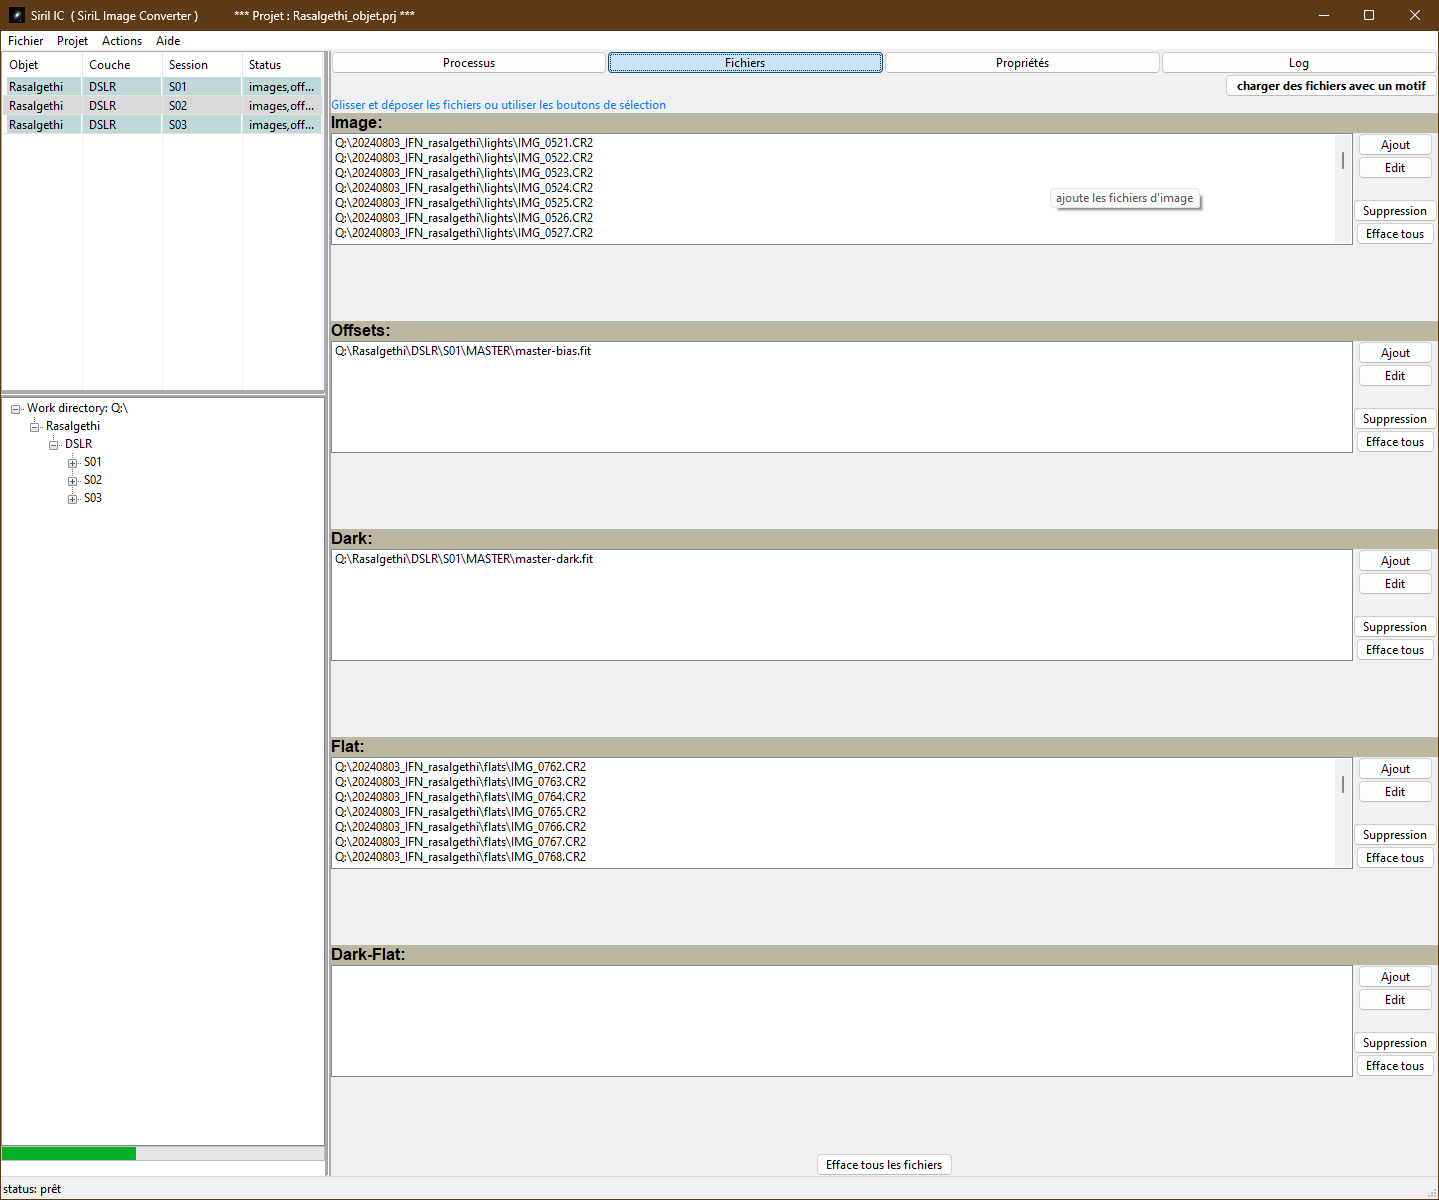Image resolution: width=1439 pixels, height=1200 pixels.
Task: Click Suppression in the Image section
Action: (x=1395, y=211)
